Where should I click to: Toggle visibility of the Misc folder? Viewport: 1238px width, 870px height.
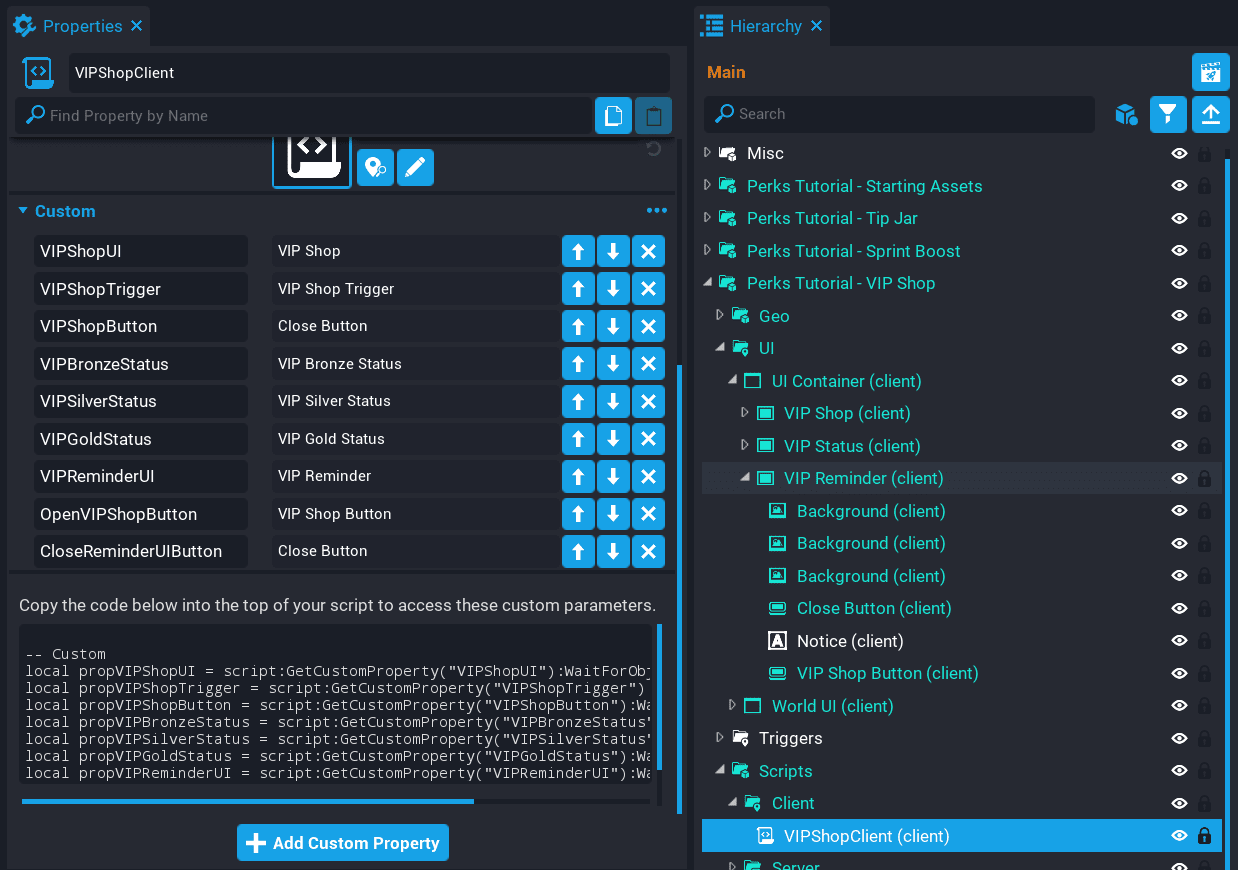[x=1179, y=154]
